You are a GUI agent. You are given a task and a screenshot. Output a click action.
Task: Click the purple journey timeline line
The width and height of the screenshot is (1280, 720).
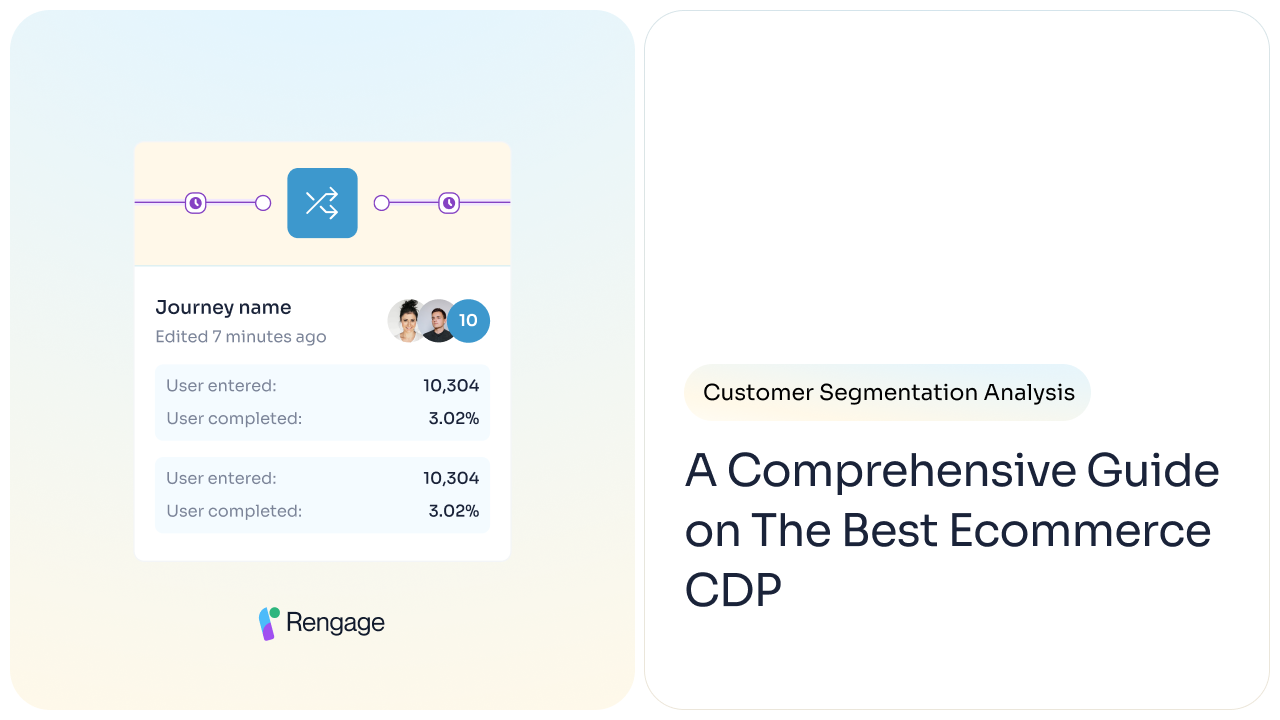(228, 203)
